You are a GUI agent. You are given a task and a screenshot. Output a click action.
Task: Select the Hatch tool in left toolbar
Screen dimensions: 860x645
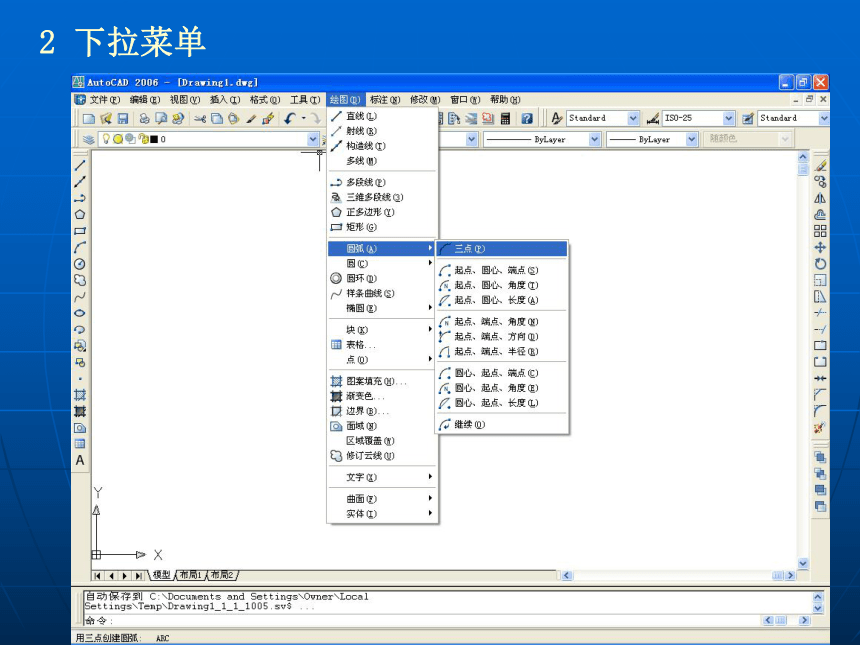[x=80, y=395]
